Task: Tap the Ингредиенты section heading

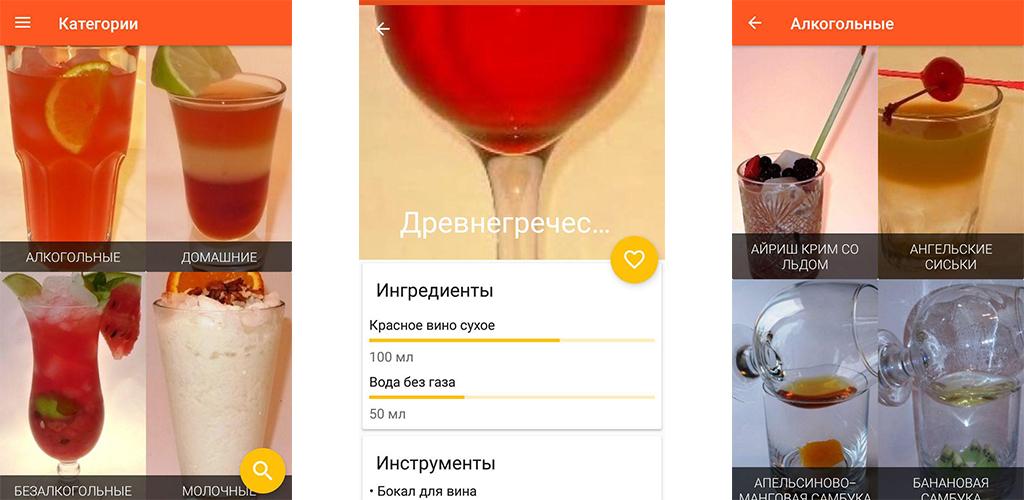Action: point(434,290)
